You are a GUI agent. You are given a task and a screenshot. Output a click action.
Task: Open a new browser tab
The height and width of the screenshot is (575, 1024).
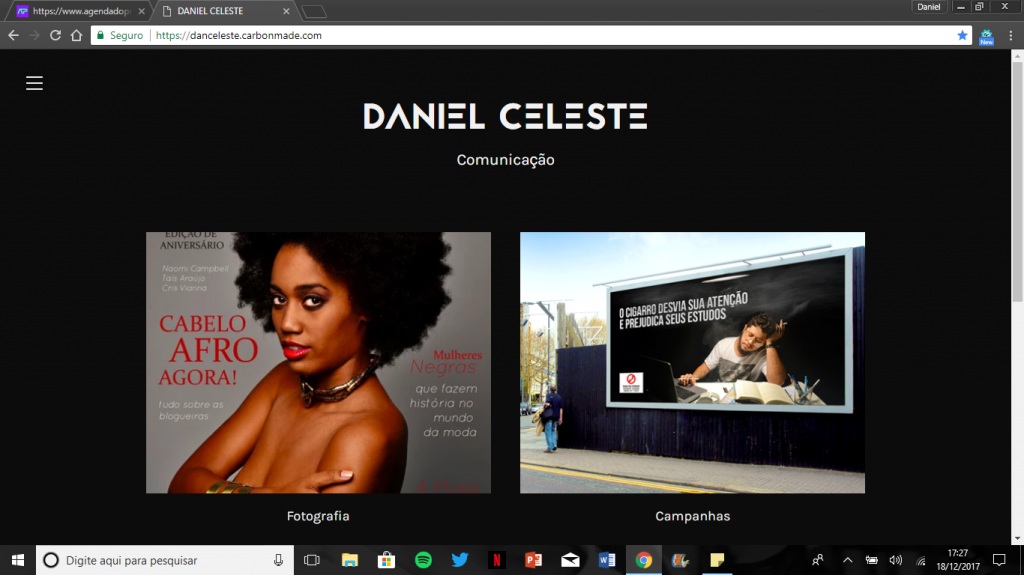(314, 11)
